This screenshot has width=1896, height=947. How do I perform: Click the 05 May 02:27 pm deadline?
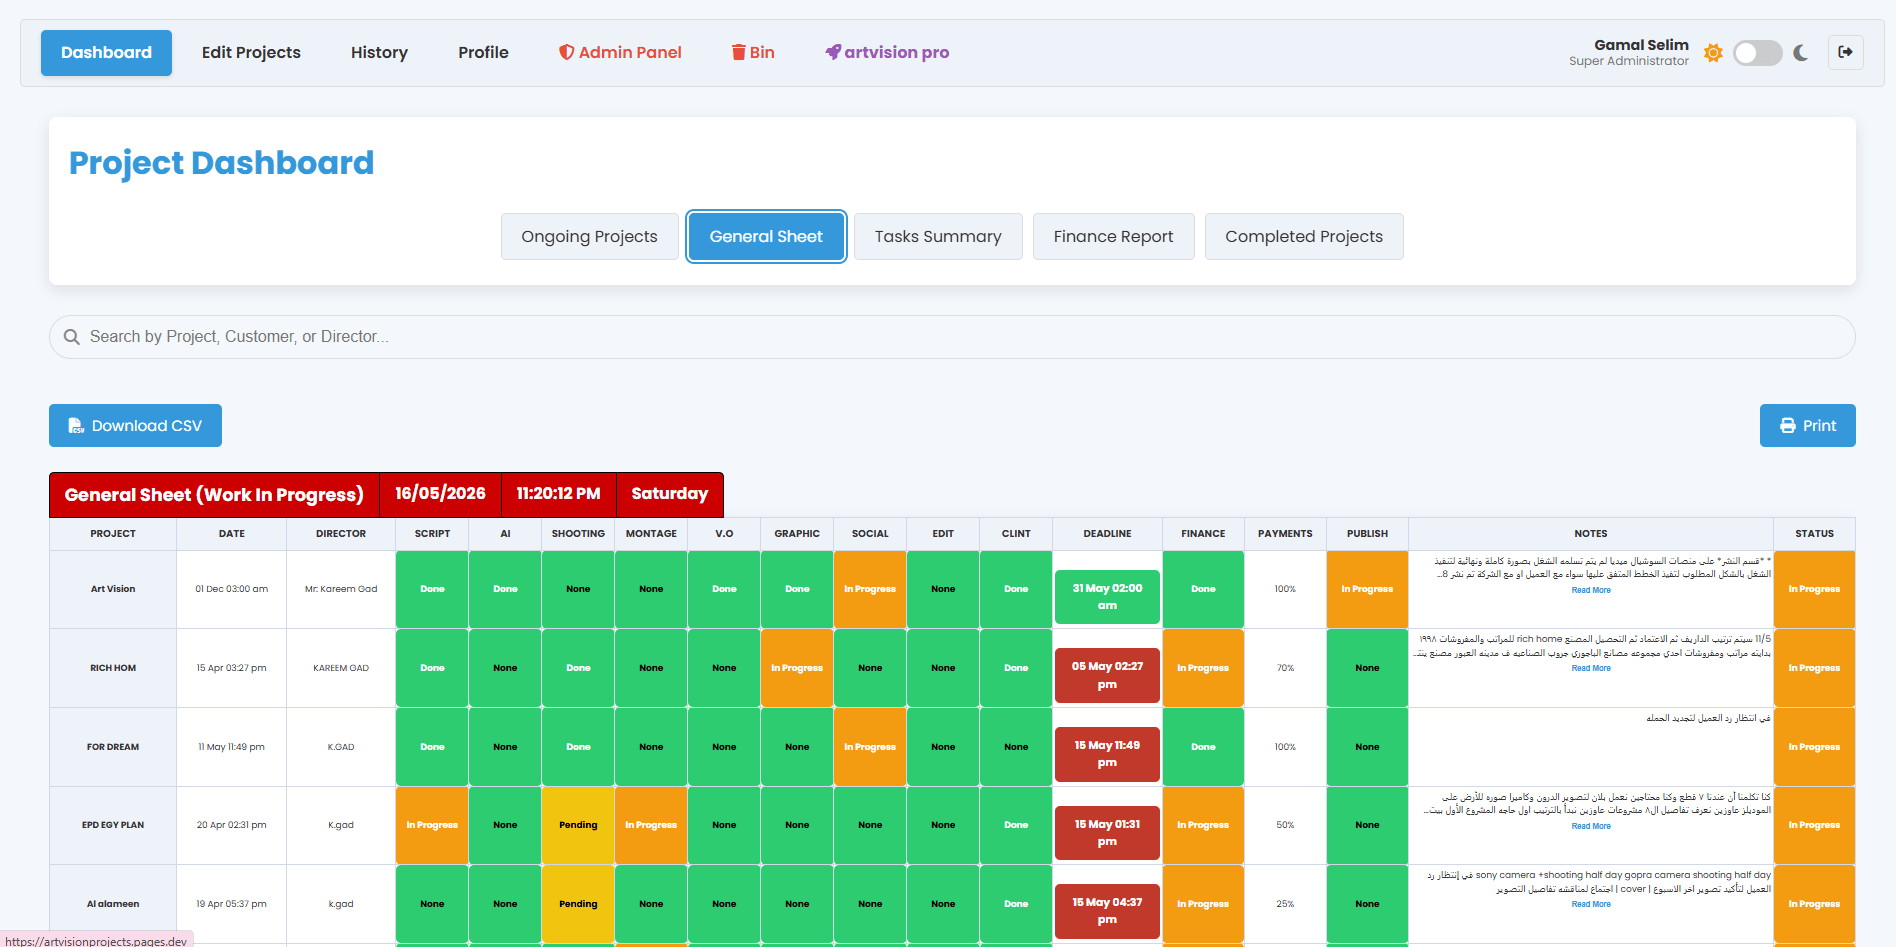coord(1107,675)
